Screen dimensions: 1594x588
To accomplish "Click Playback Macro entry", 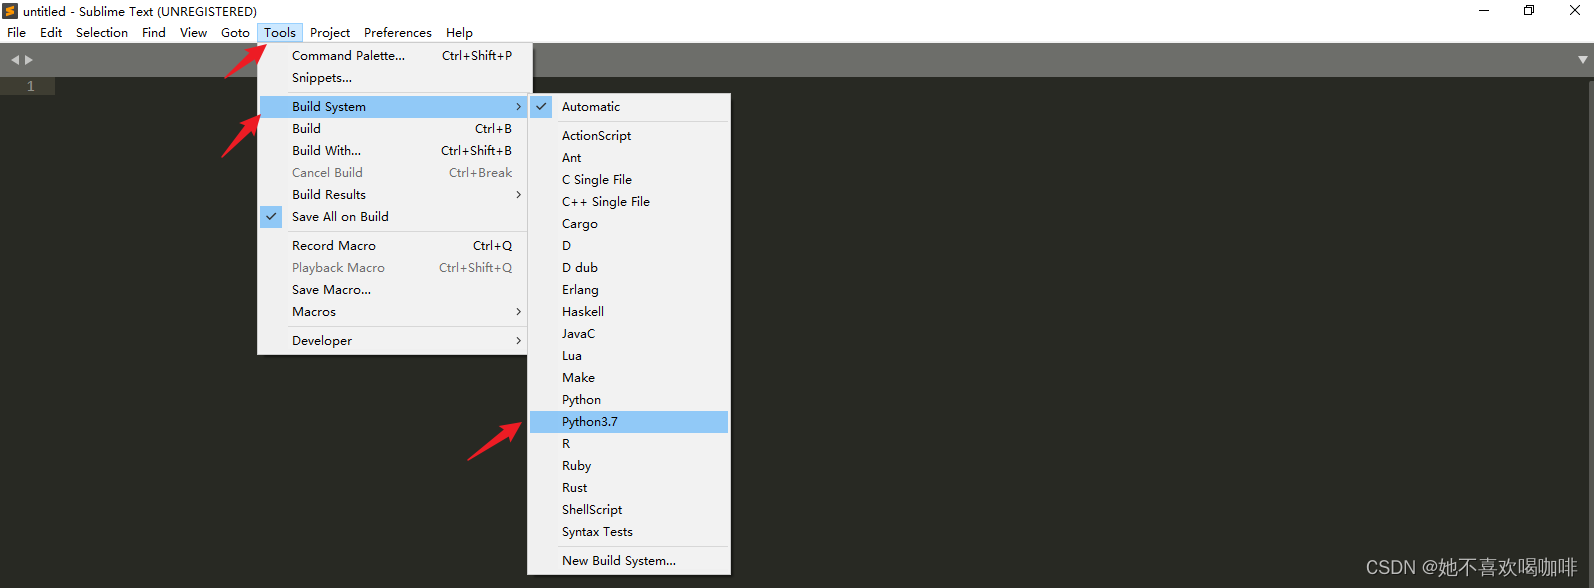I will point(395,267).
